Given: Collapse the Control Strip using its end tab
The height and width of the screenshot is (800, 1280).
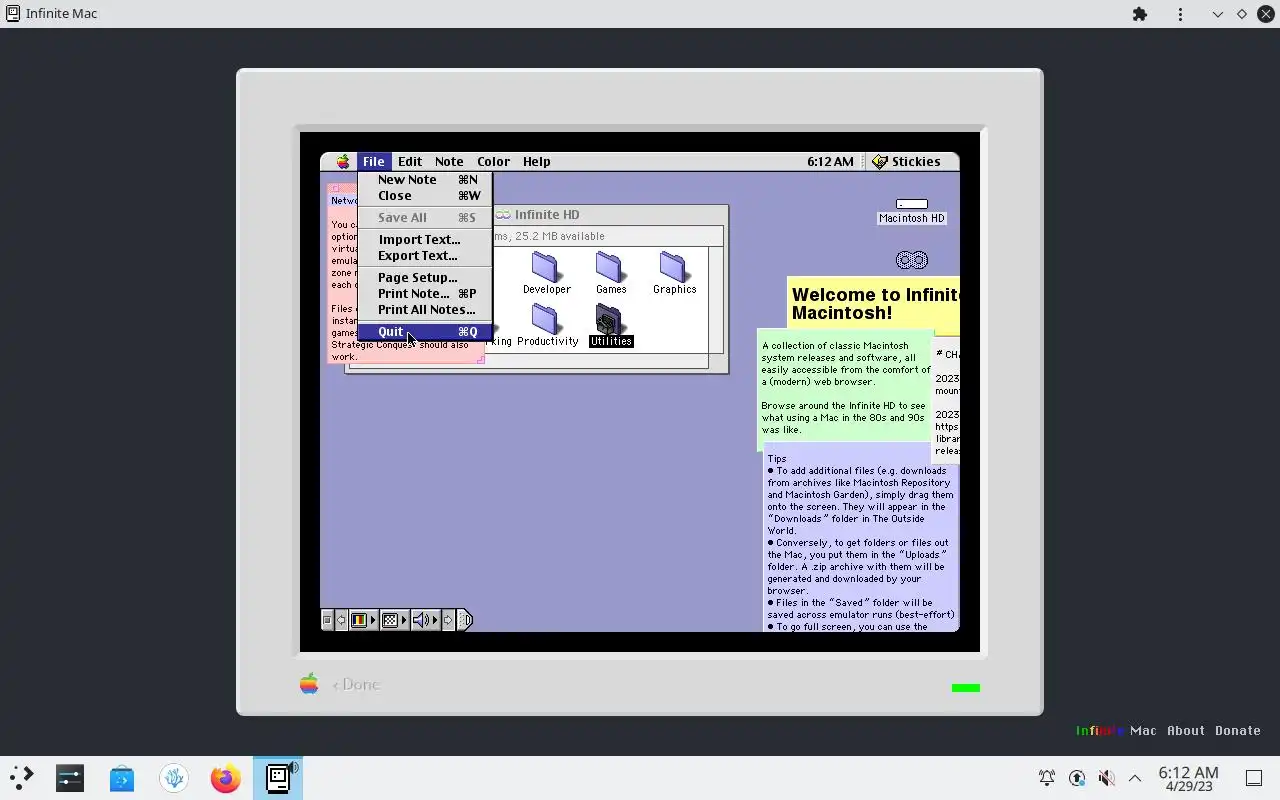Looking at the screenshot, I should (464, 620).
